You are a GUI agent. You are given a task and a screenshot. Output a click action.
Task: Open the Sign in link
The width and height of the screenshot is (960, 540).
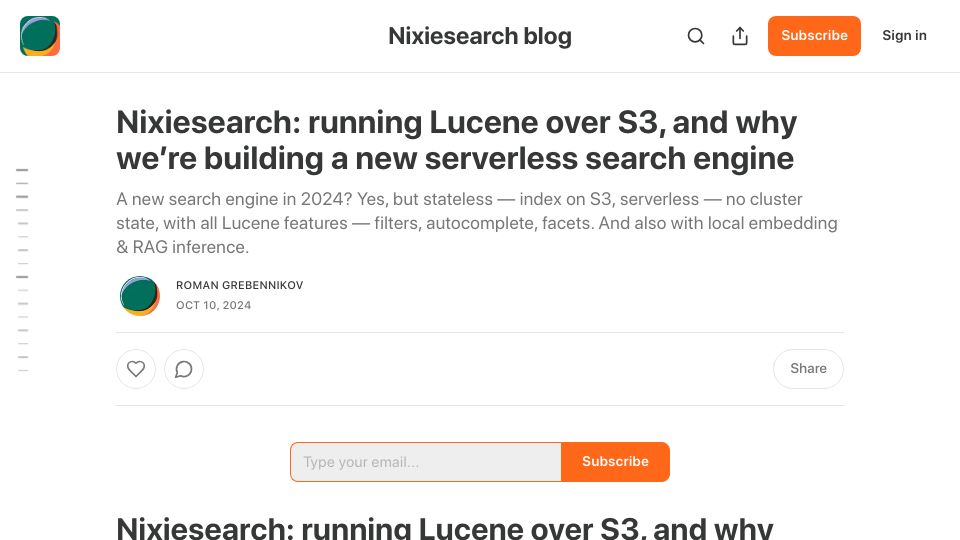[x=904, y=36]
